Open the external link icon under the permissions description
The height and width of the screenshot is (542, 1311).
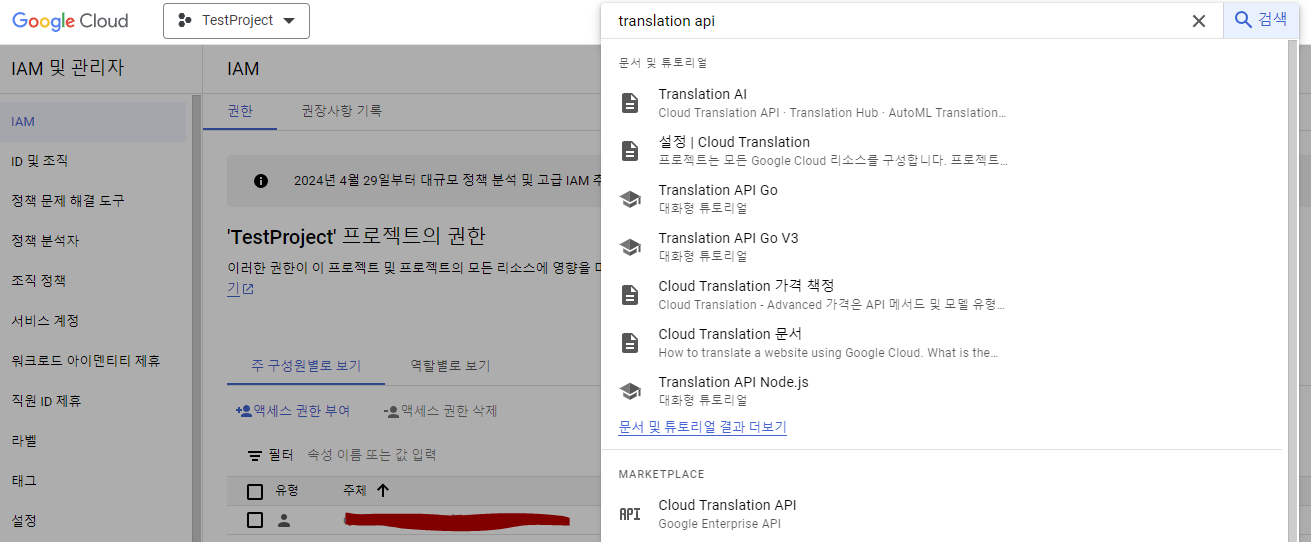click(248, 289)
